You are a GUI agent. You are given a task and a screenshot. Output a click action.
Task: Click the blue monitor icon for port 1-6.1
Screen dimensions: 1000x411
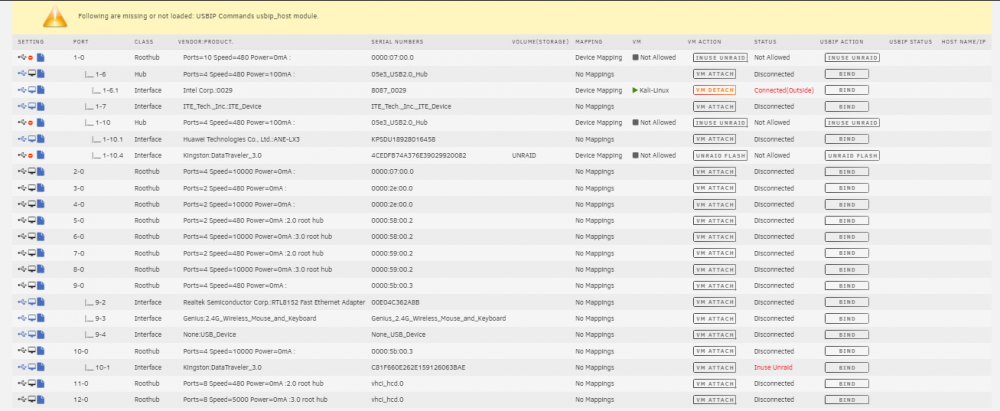pos(31,90)
